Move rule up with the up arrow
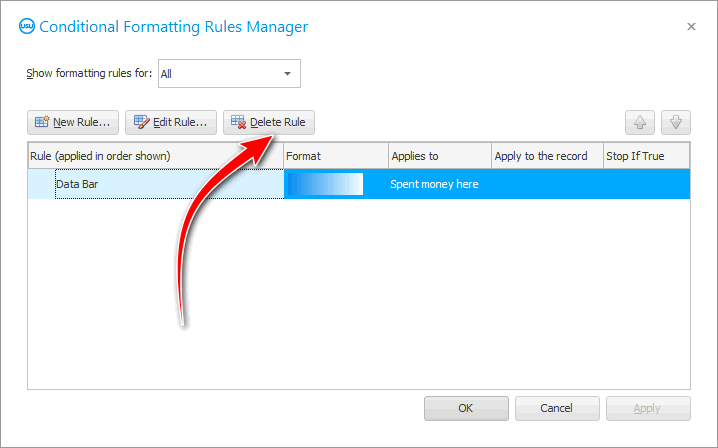Screen dimensions: 718x448 640,123
